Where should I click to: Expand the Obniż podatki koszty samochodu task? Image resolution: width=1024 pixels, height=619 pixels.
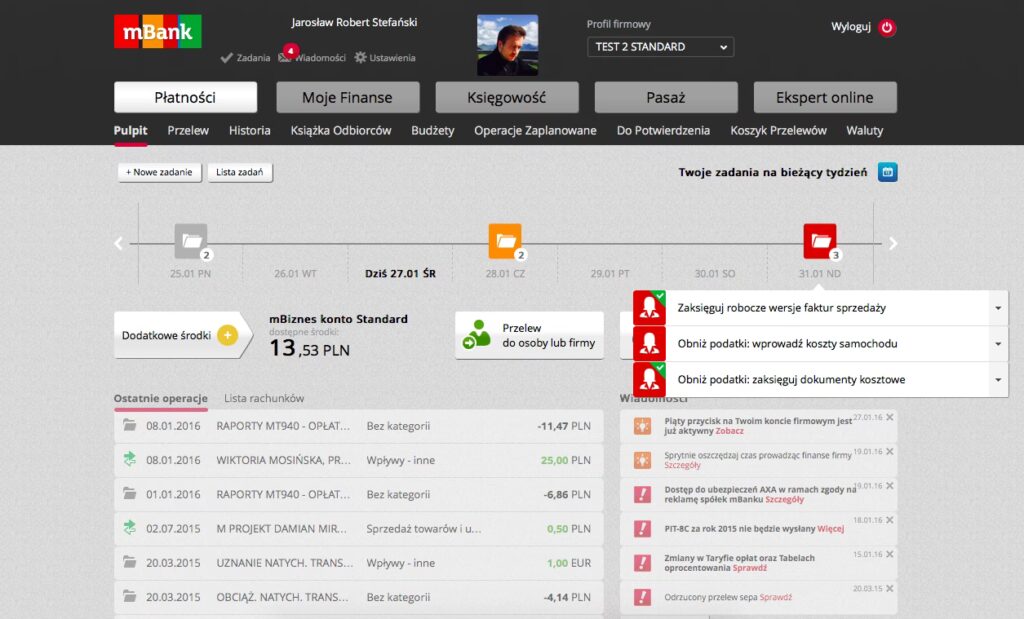[x=997, y=344]
